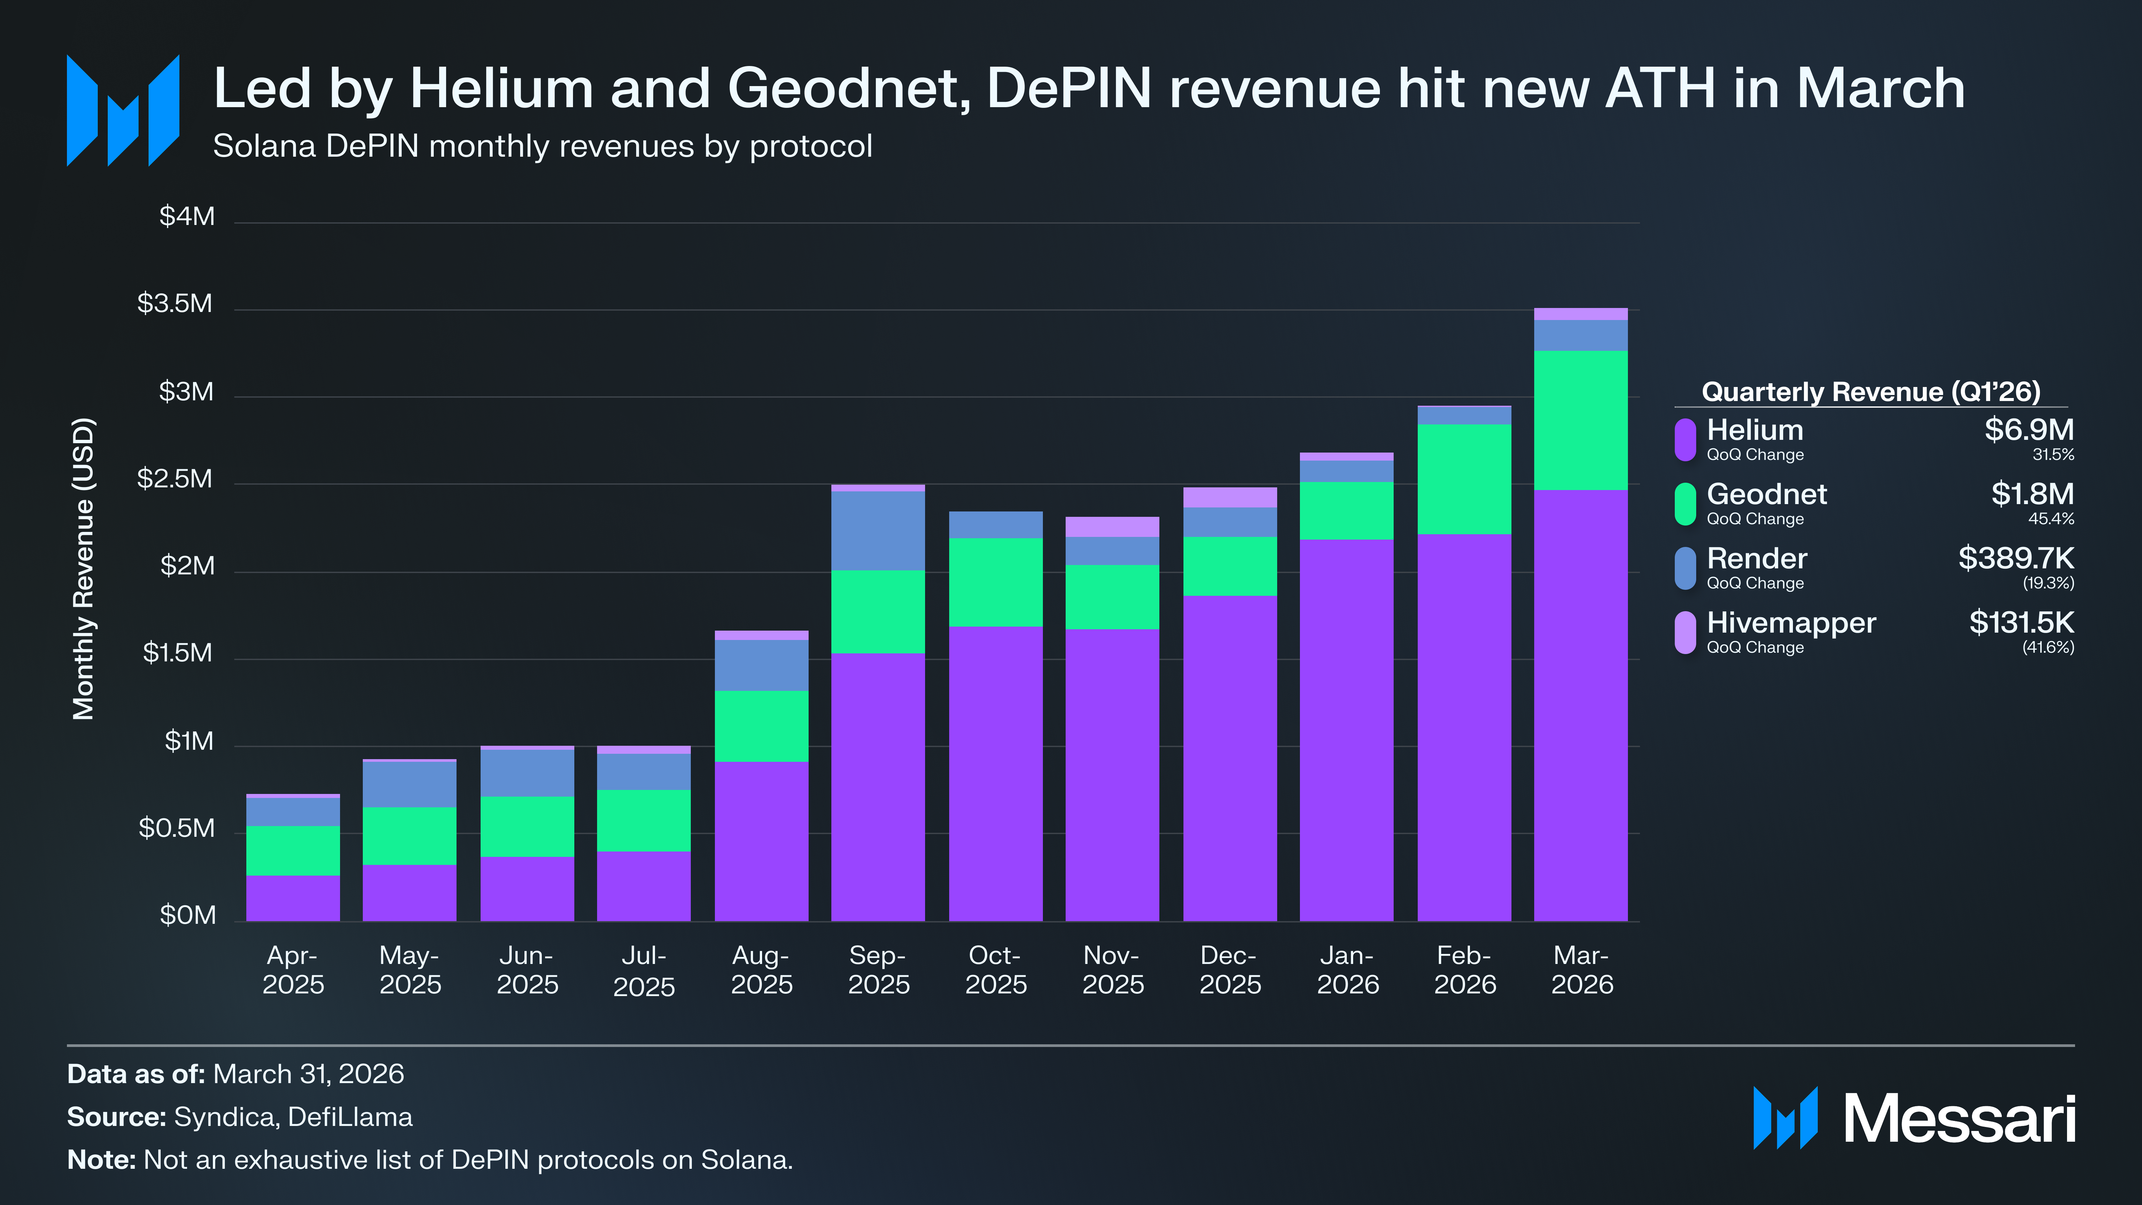The image size is (2142, 1205).
Task: Click the Sep-2025 Render blue segment
Action: pos(878,531)
